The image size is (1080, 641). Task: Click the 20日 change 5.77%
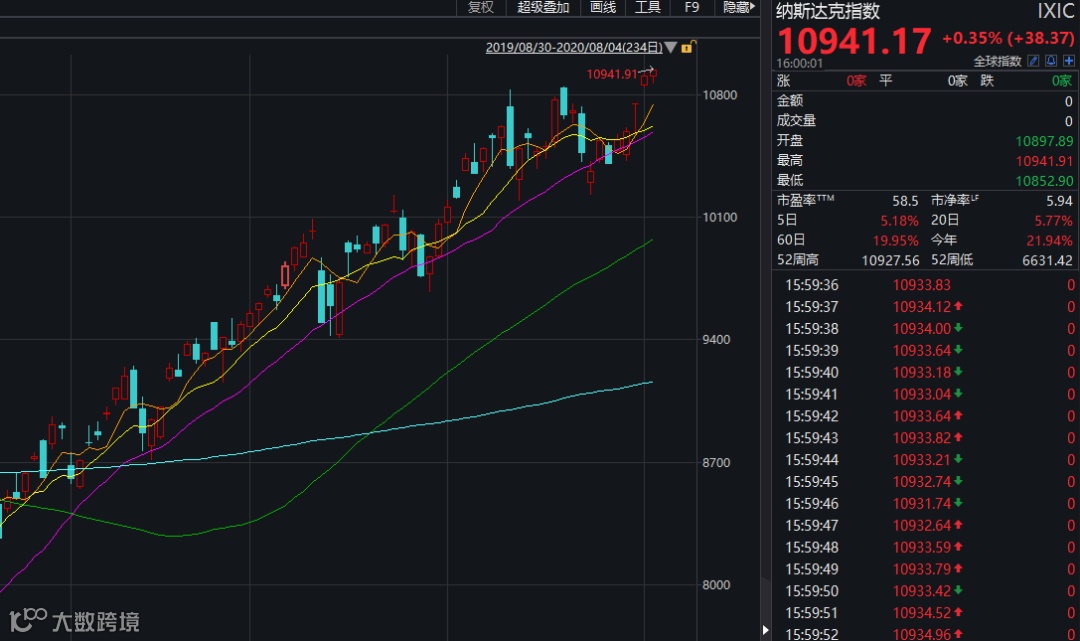1054,220
